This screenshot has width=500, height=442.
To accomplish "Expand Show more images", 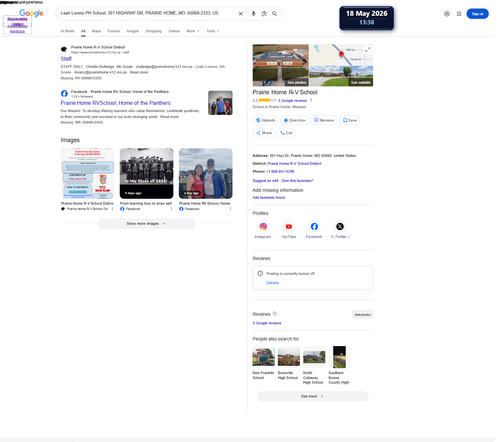I will (146, 224).
